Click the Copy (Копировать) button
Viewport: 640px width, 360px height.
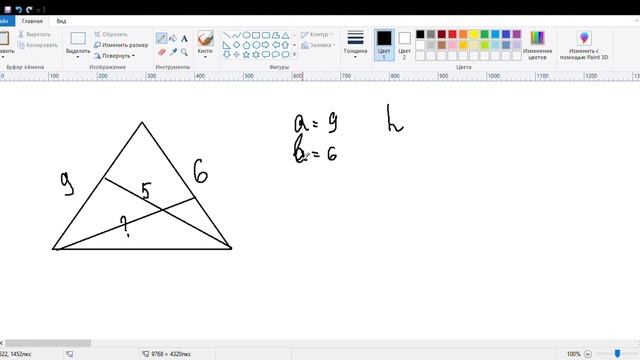38,45
